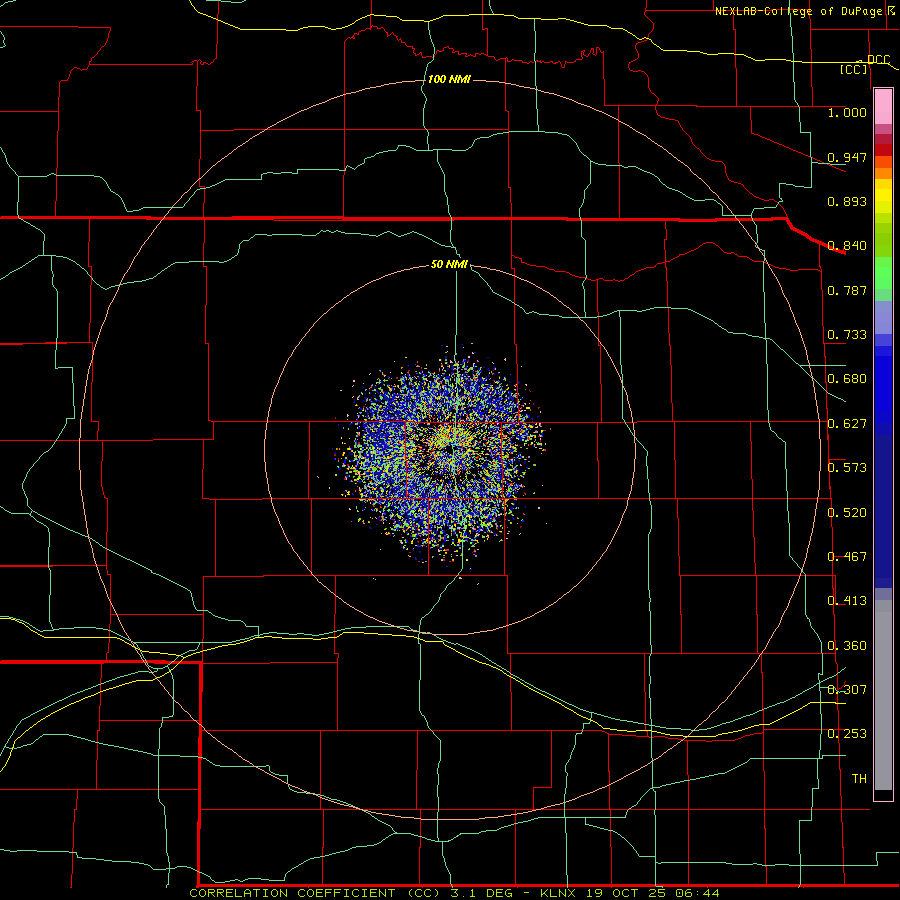Click the 0.307 scale value
Screen dimensions: 900x900
pyautogui.click(x=847, y=690)
